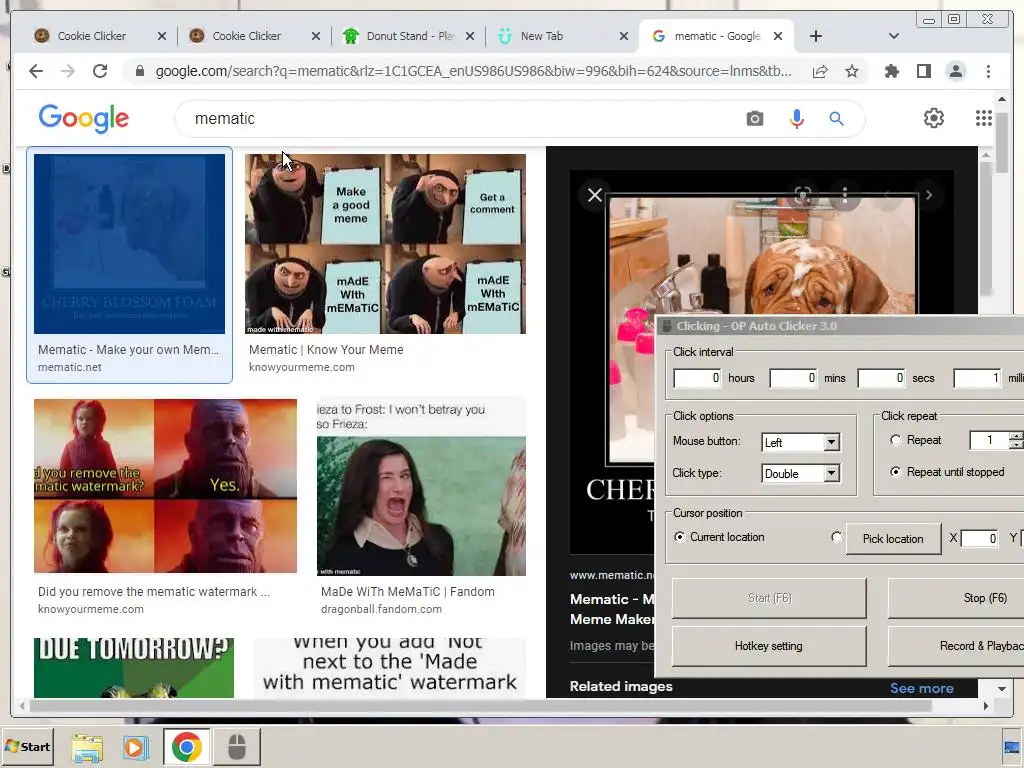
Task: Select the Repeat radio button
Action: tap(896, 440)
